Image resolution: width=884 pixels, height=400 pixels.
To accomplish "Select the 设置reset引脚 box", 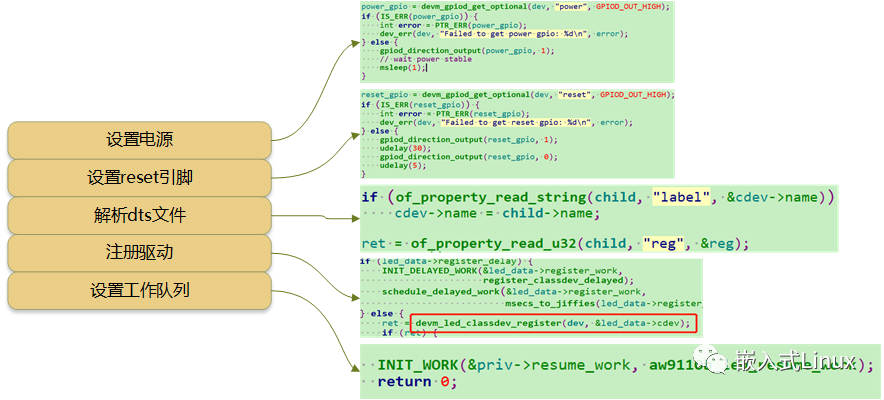I will click(139, 178).
